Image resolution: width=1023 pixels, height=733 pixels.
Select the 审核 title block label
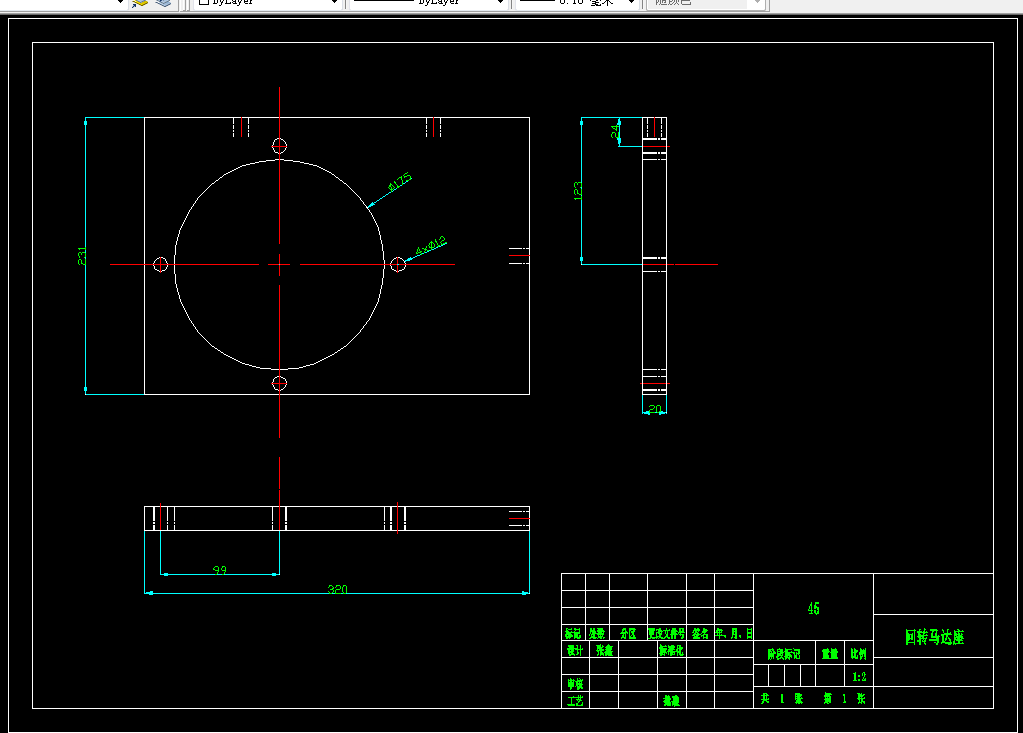(x=575, y=684)
